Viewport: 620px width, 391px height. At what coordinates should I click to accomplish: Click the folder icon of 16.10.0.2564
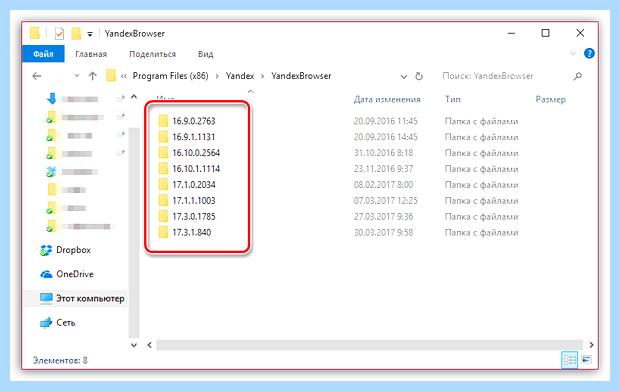click(x=163, y=153)
